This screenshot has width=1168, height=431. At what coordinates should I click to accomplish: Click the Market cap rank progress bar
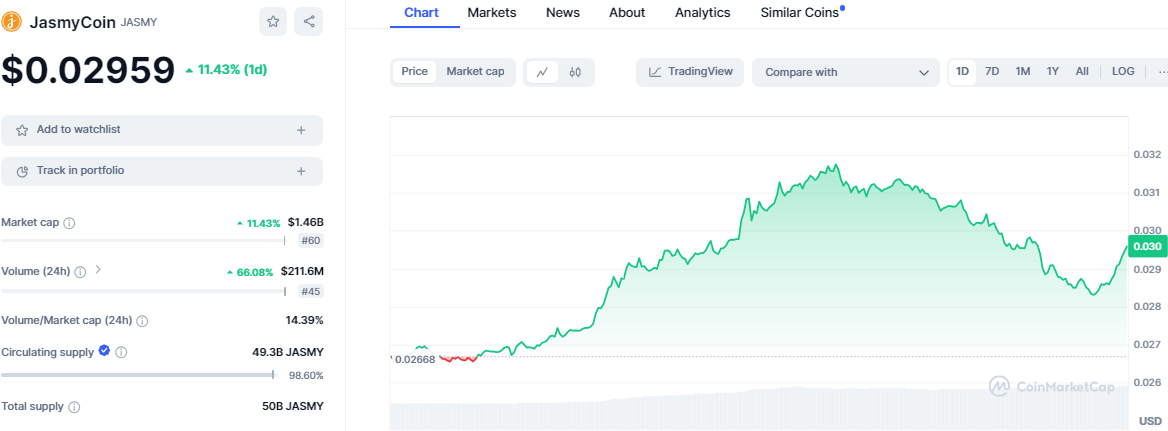coord(144,240)
